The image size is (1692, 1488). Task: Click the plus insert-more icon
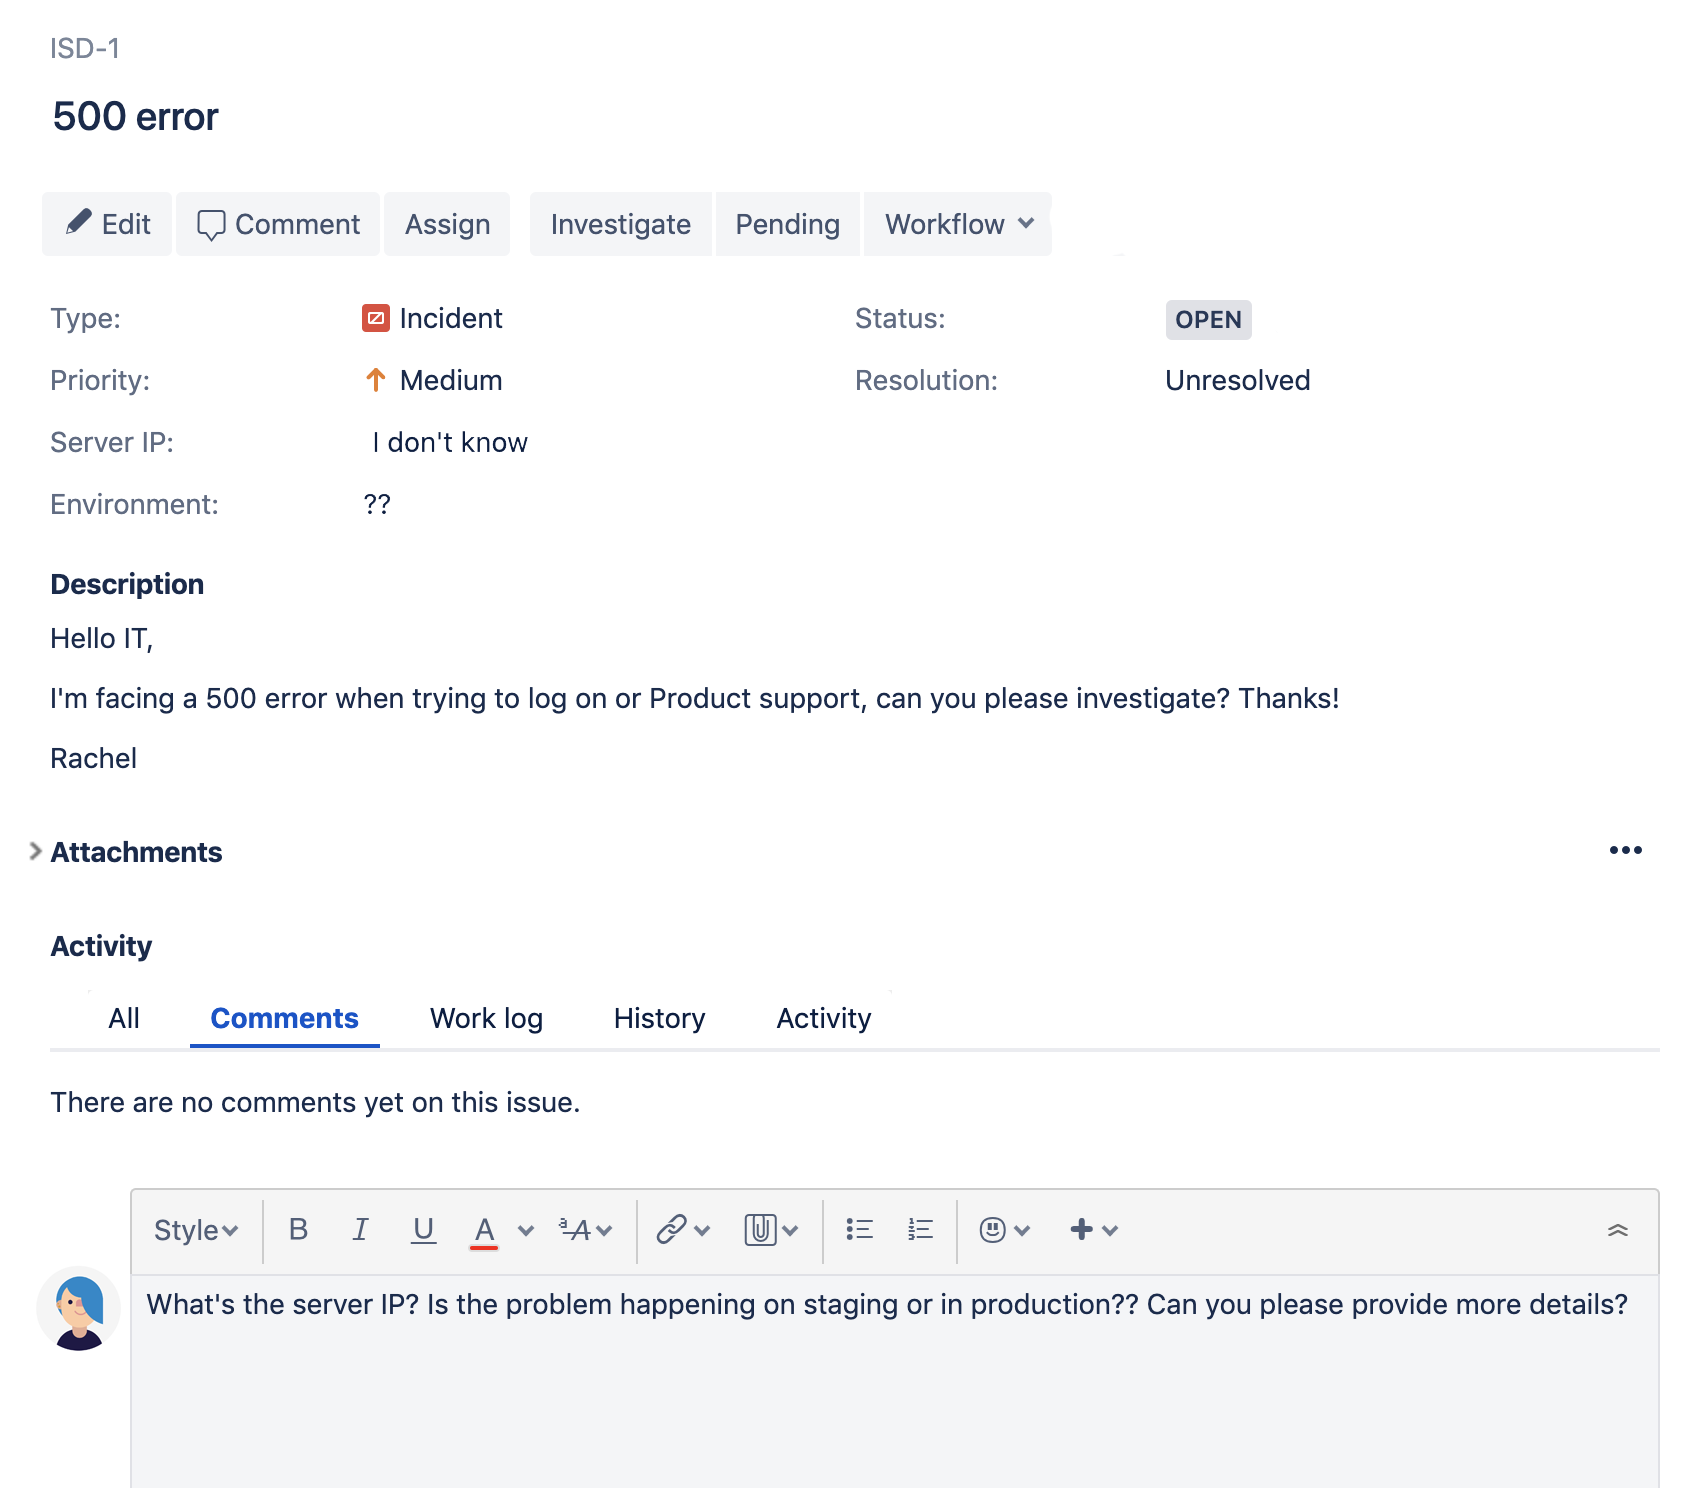[x=1081, y=1229]
